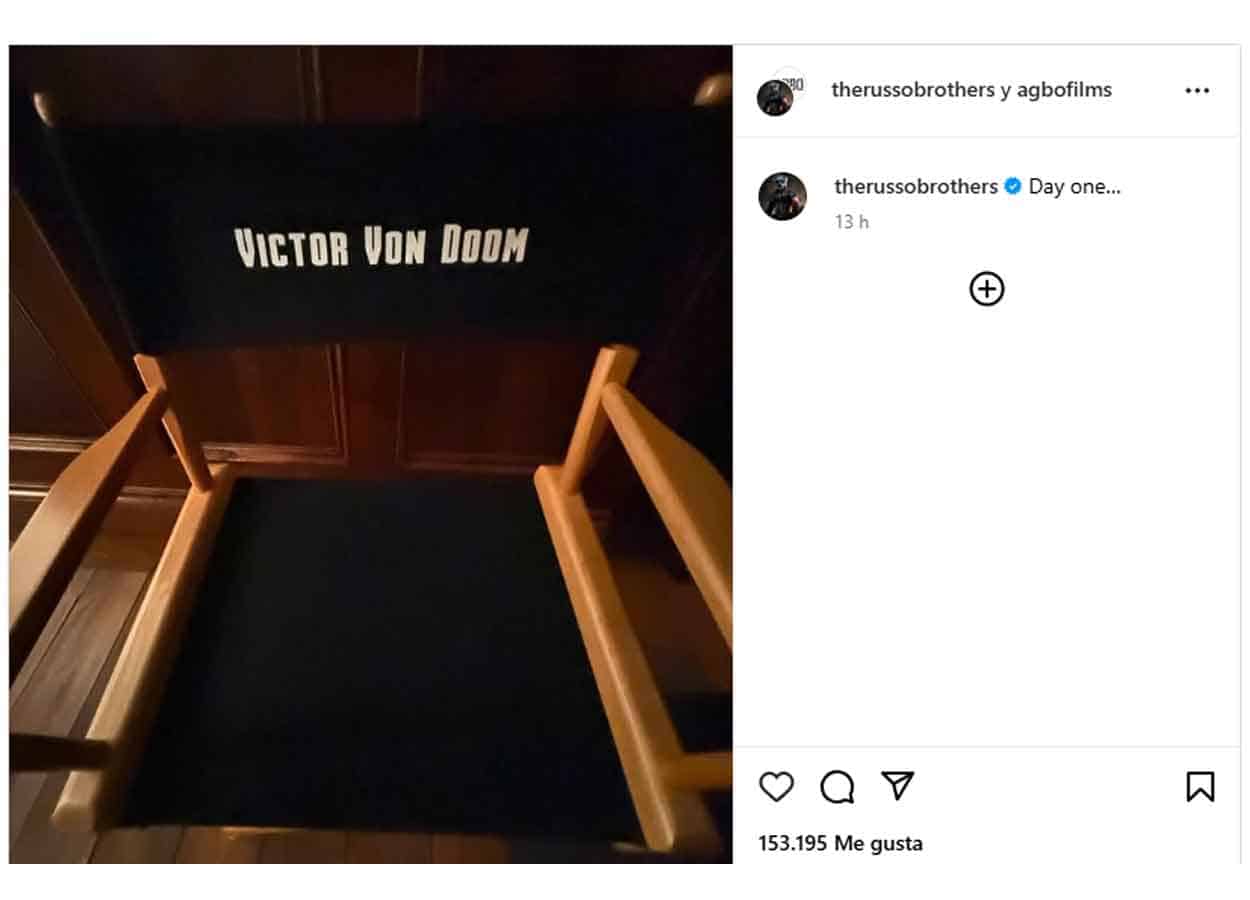
Task: Click the Victor Von Doom name on the chair
Action: click(x=380, y=248)
